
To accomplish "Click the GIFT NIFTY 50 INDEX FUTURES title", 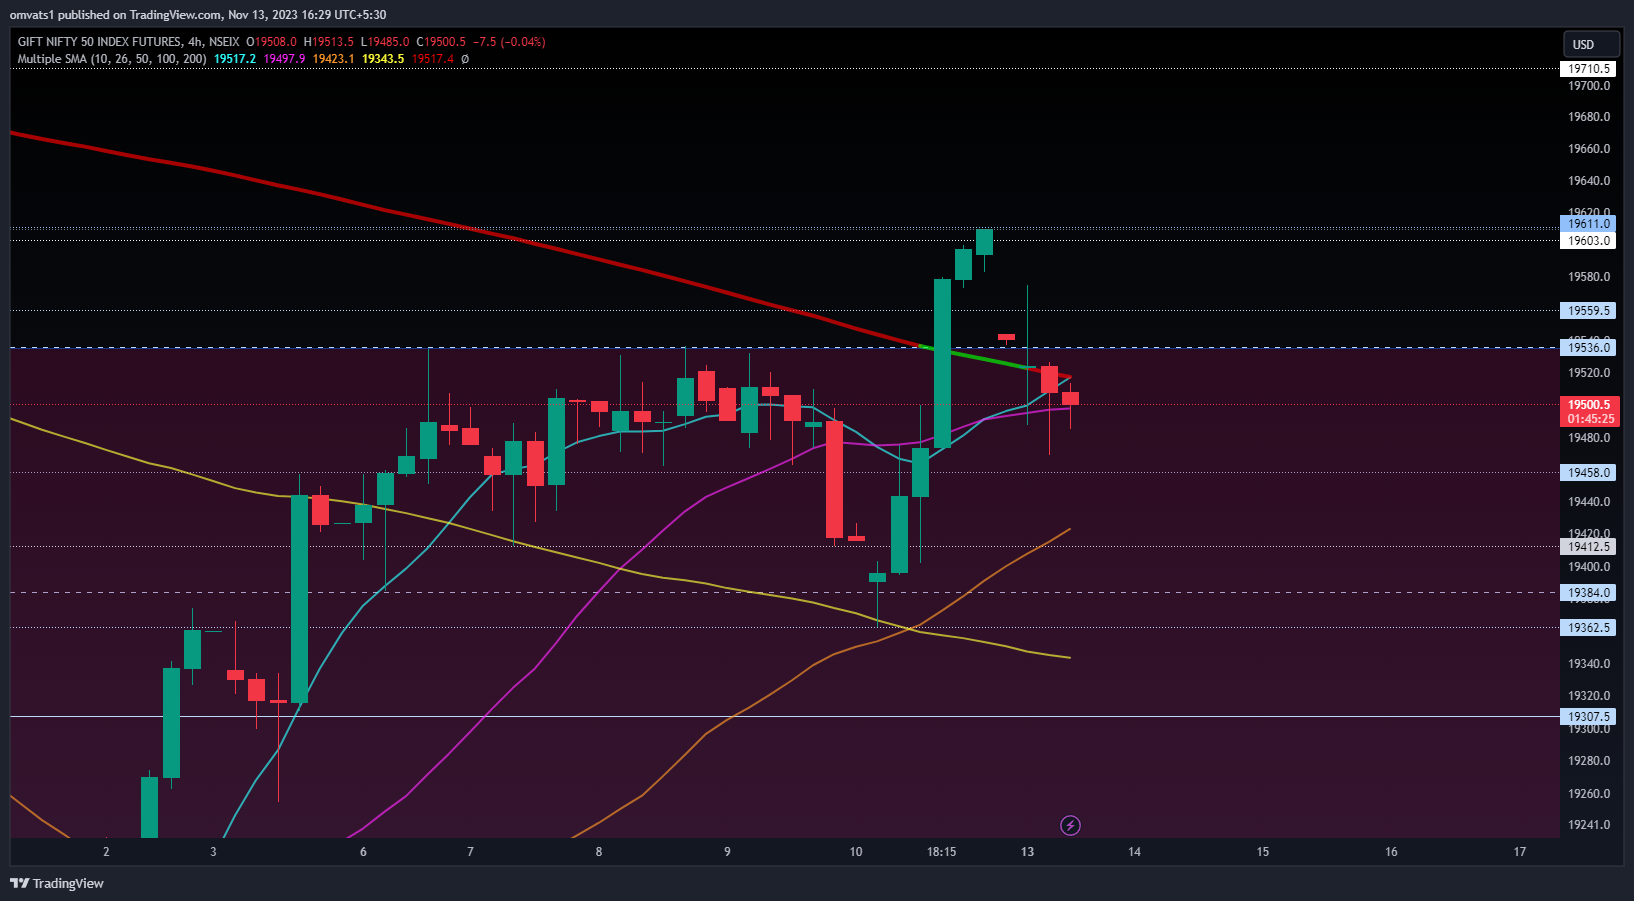I will tap(99, 42).
